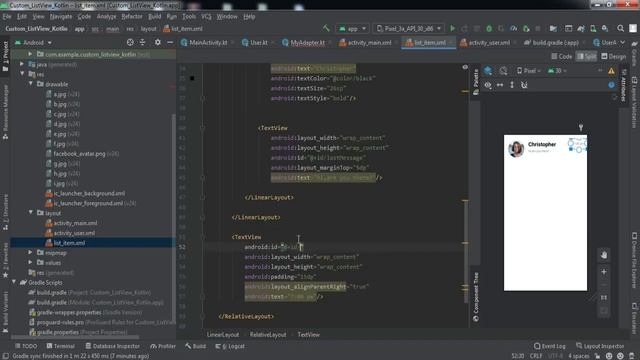Open the Favorites tool window
This screenshot has width=640, height=360.
coord(5,260)
